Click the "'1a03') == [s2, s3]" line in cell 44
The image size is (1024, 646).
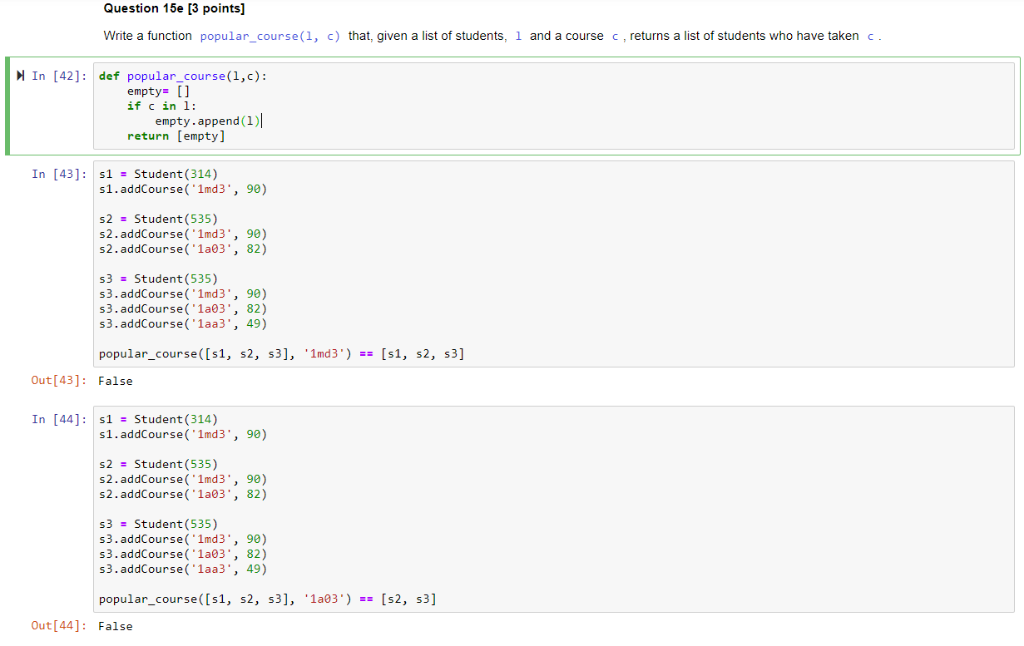pos(268,599)
